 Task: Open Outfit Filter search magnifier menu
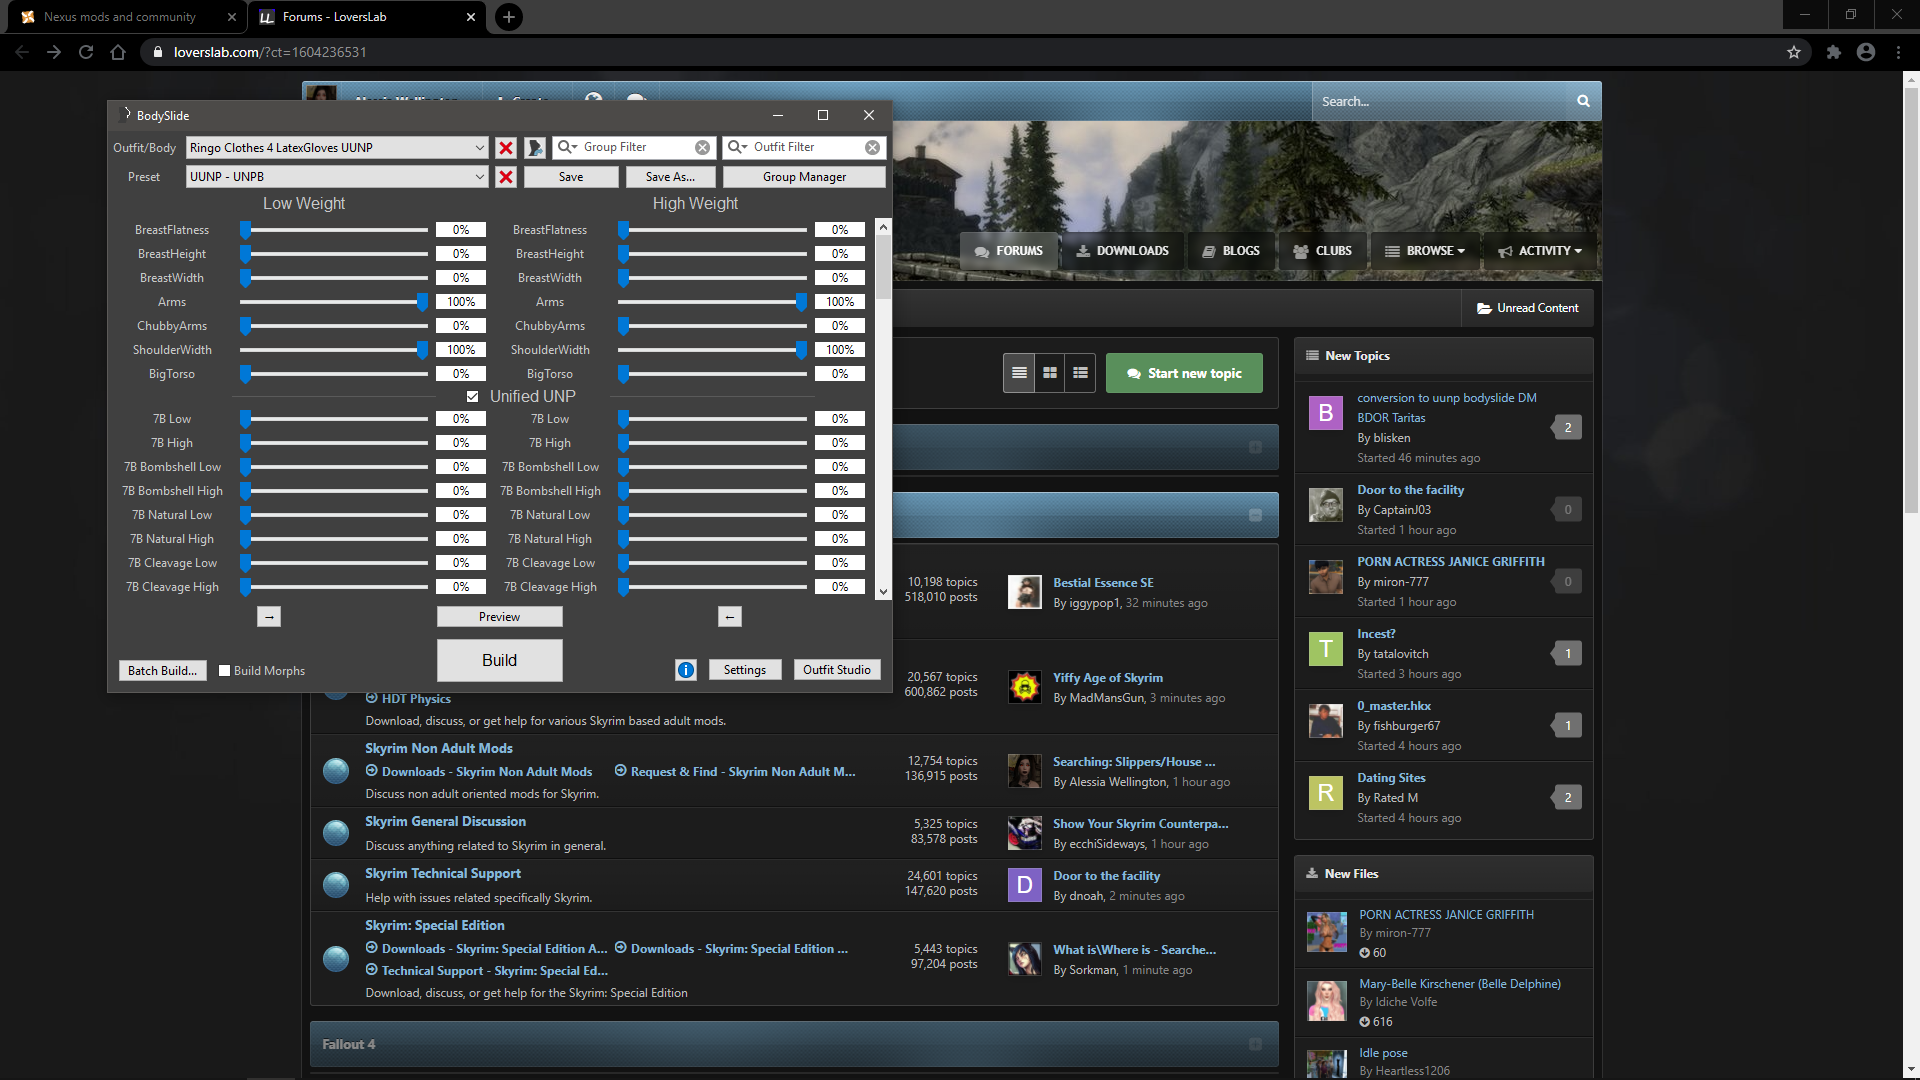737,147
